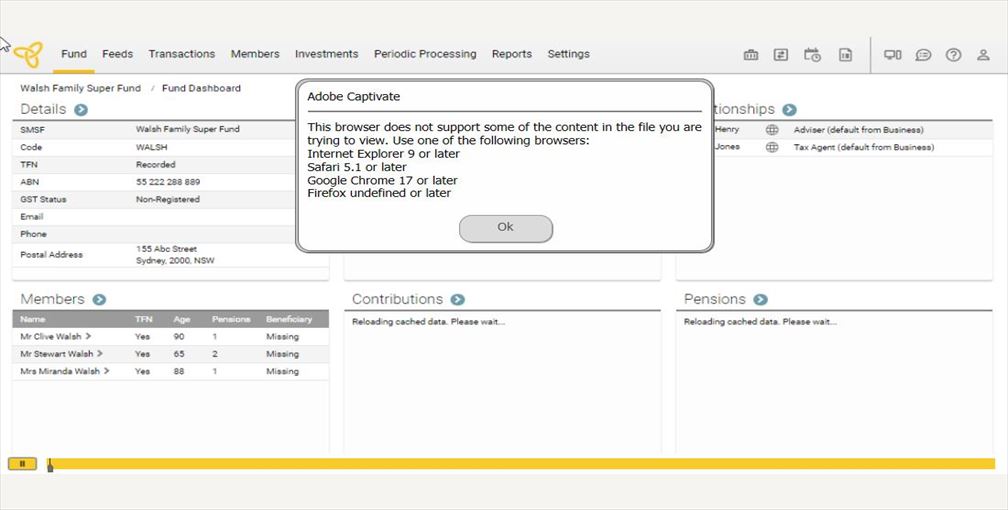Click the Beneficiary column header

tap(289, 319)
